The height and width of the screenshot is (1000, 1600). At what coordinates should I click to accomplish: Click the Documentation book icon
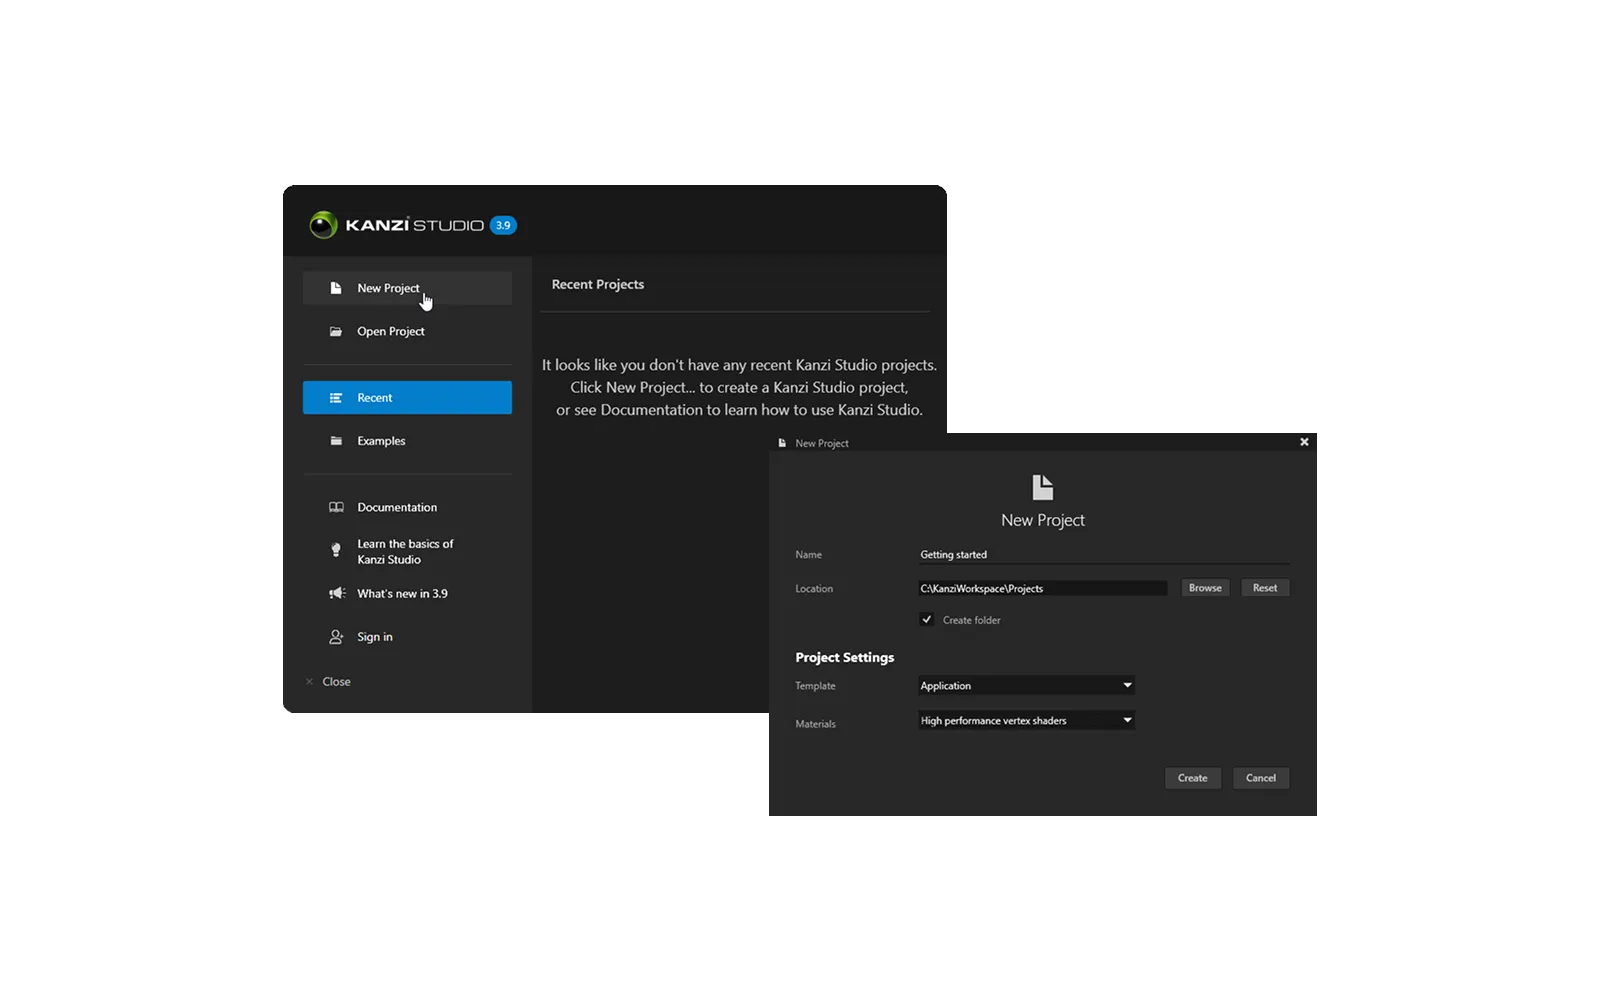pos(336,507)
